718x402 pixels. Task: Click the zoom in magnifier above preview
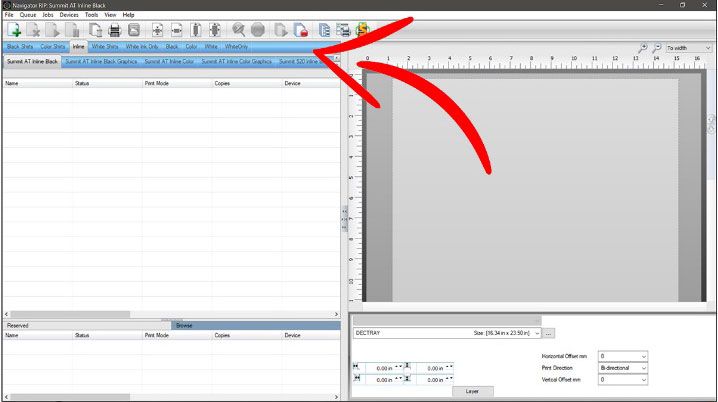tap(643, 48)
